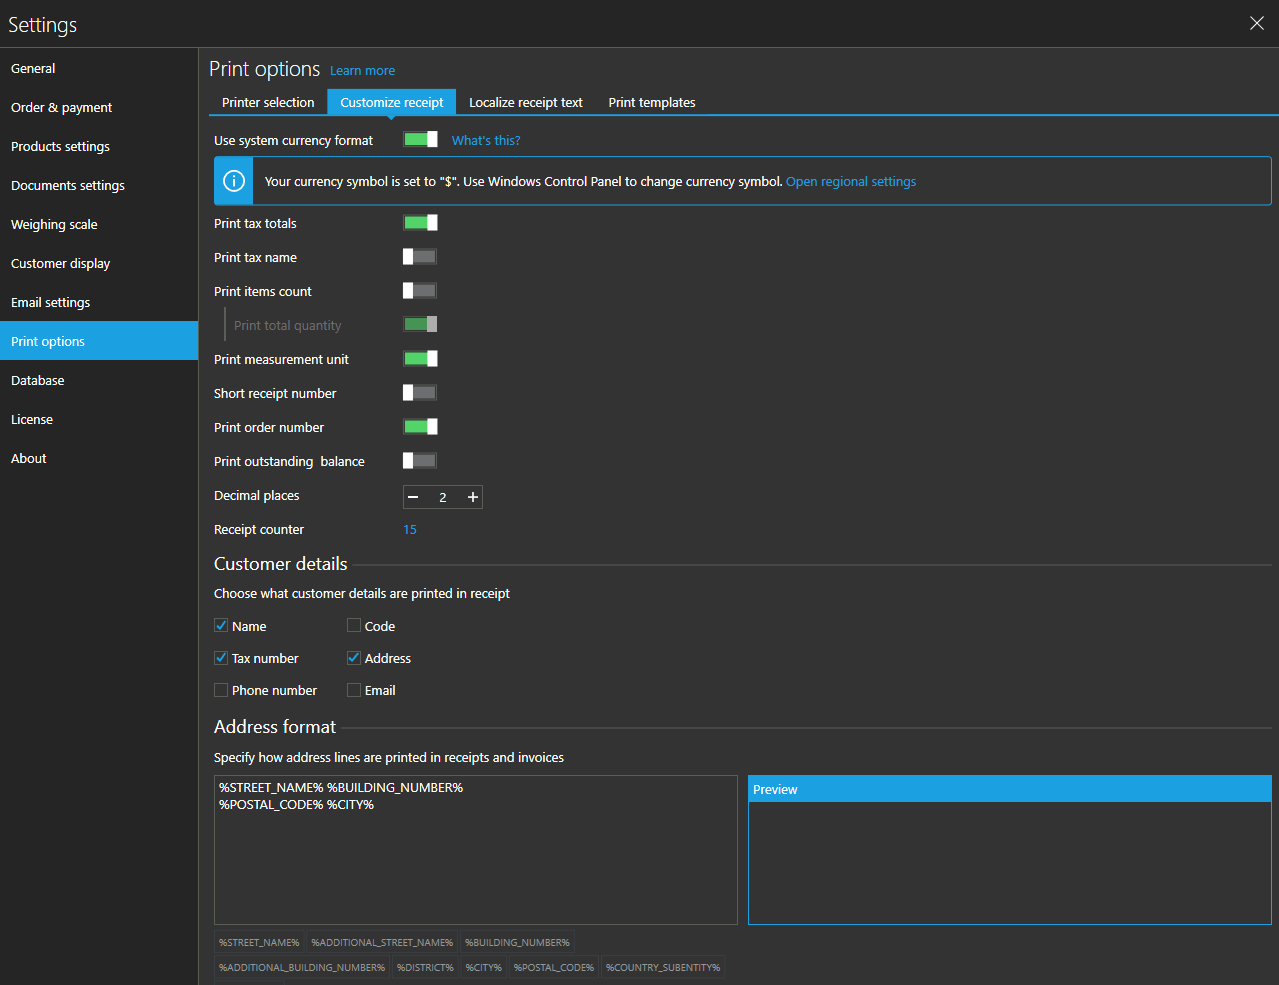Toggle Use system currency format switch
The width and height of the screenshot is (1279, 985).
(420, 139)
